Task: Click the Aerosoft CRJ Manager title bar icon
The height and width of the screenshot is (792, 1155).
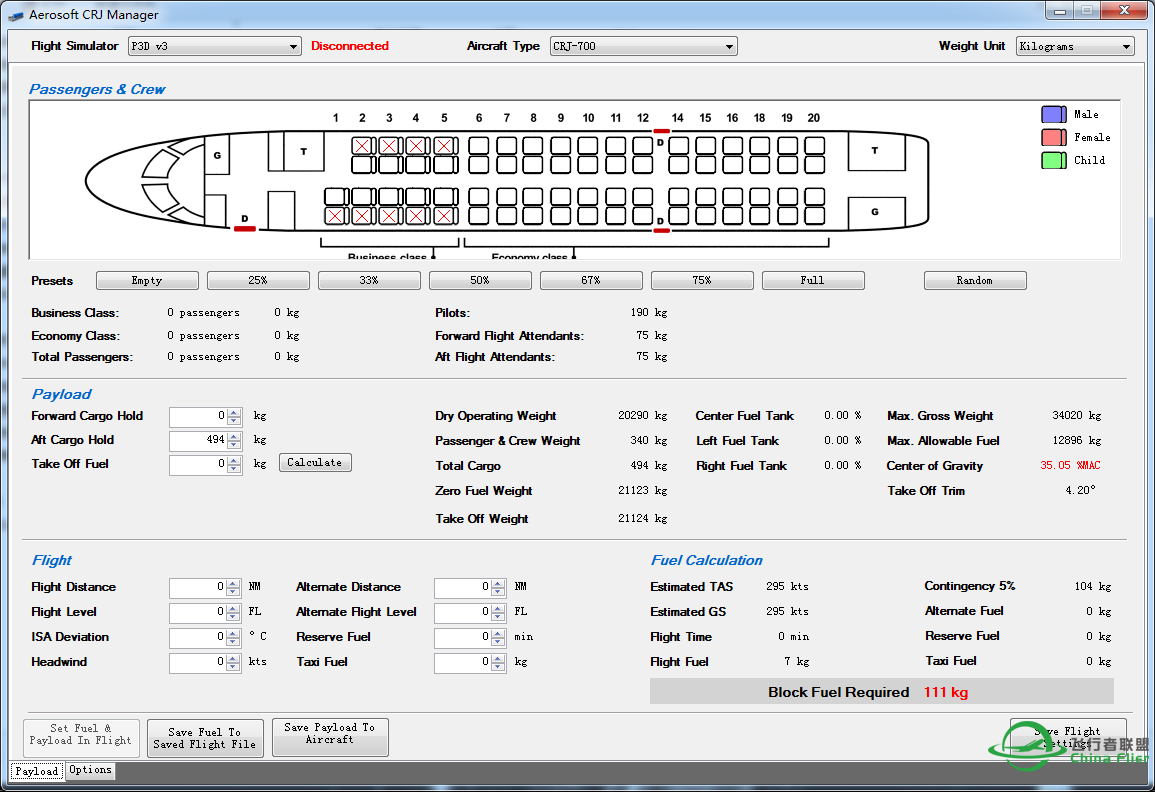Action: [x=15, y=15]
